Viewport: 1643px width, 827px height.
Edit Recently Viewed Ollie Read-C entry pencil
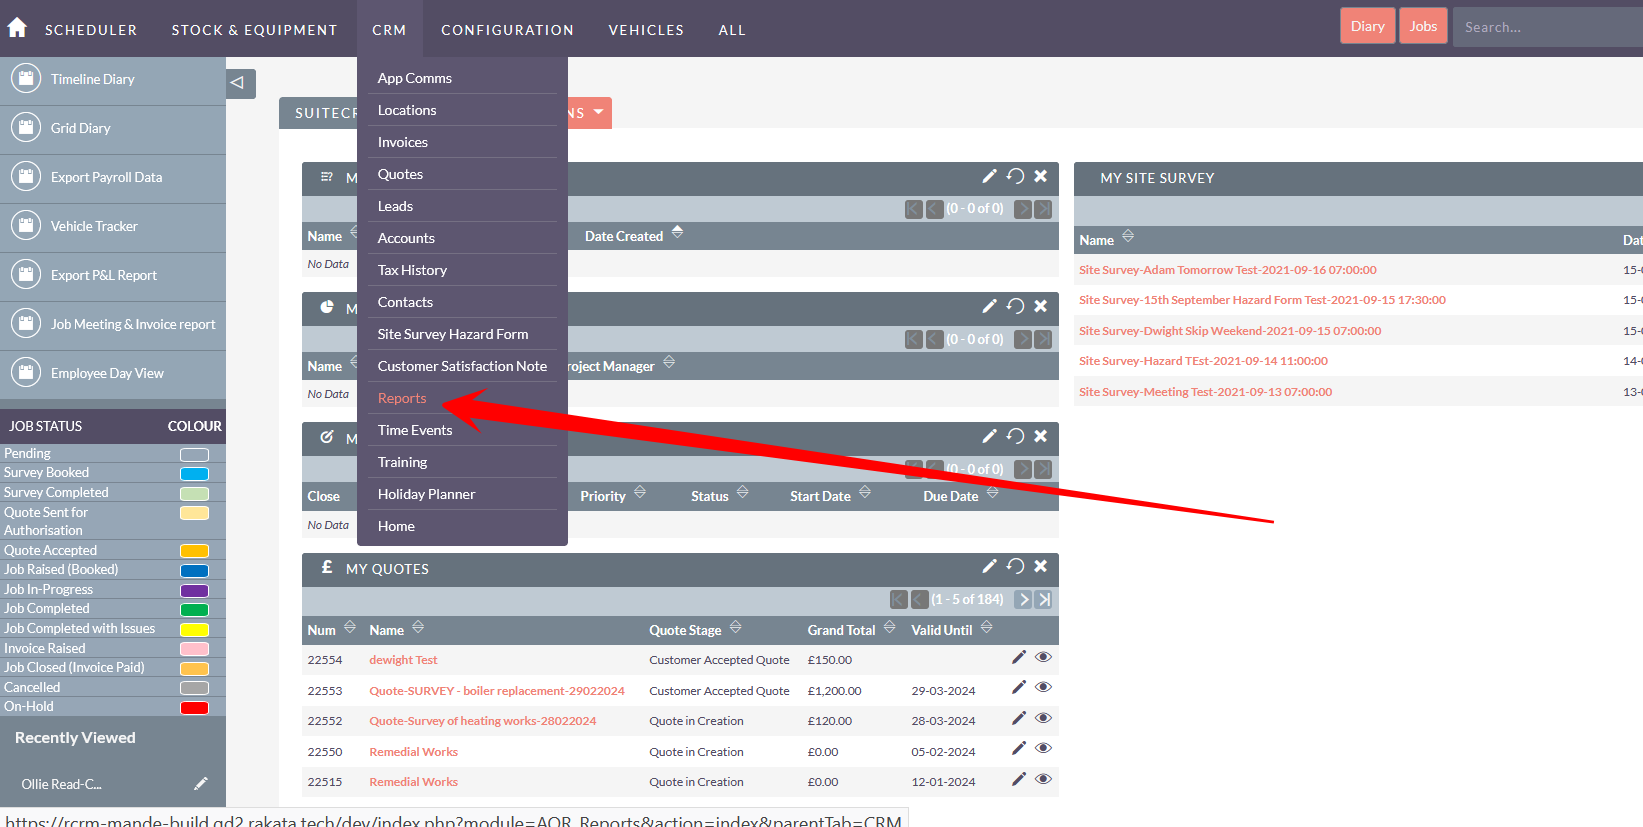coord(201,783)
